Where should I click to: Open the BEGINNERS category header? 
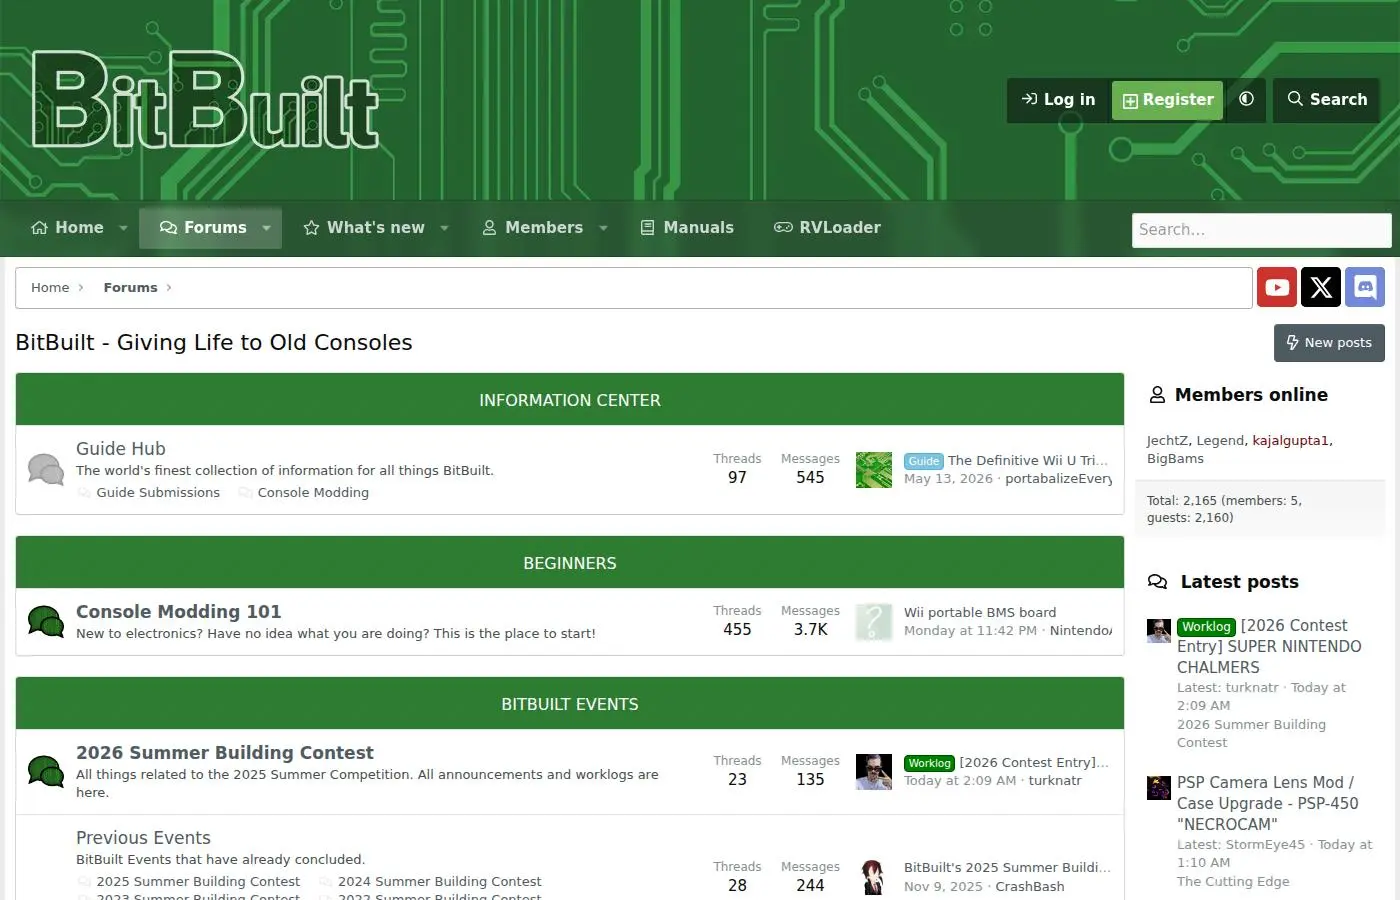point(570,563)
